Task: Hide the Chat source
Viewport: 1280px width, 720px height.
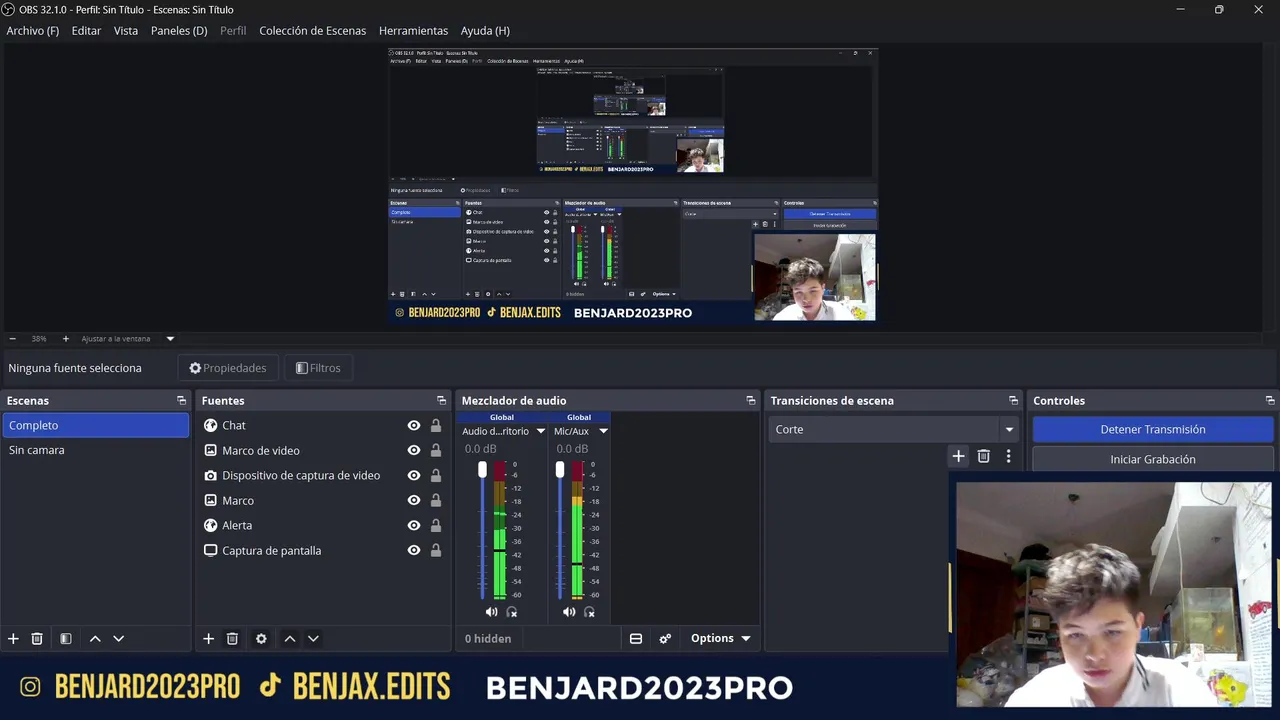Action: coord(413,425)
